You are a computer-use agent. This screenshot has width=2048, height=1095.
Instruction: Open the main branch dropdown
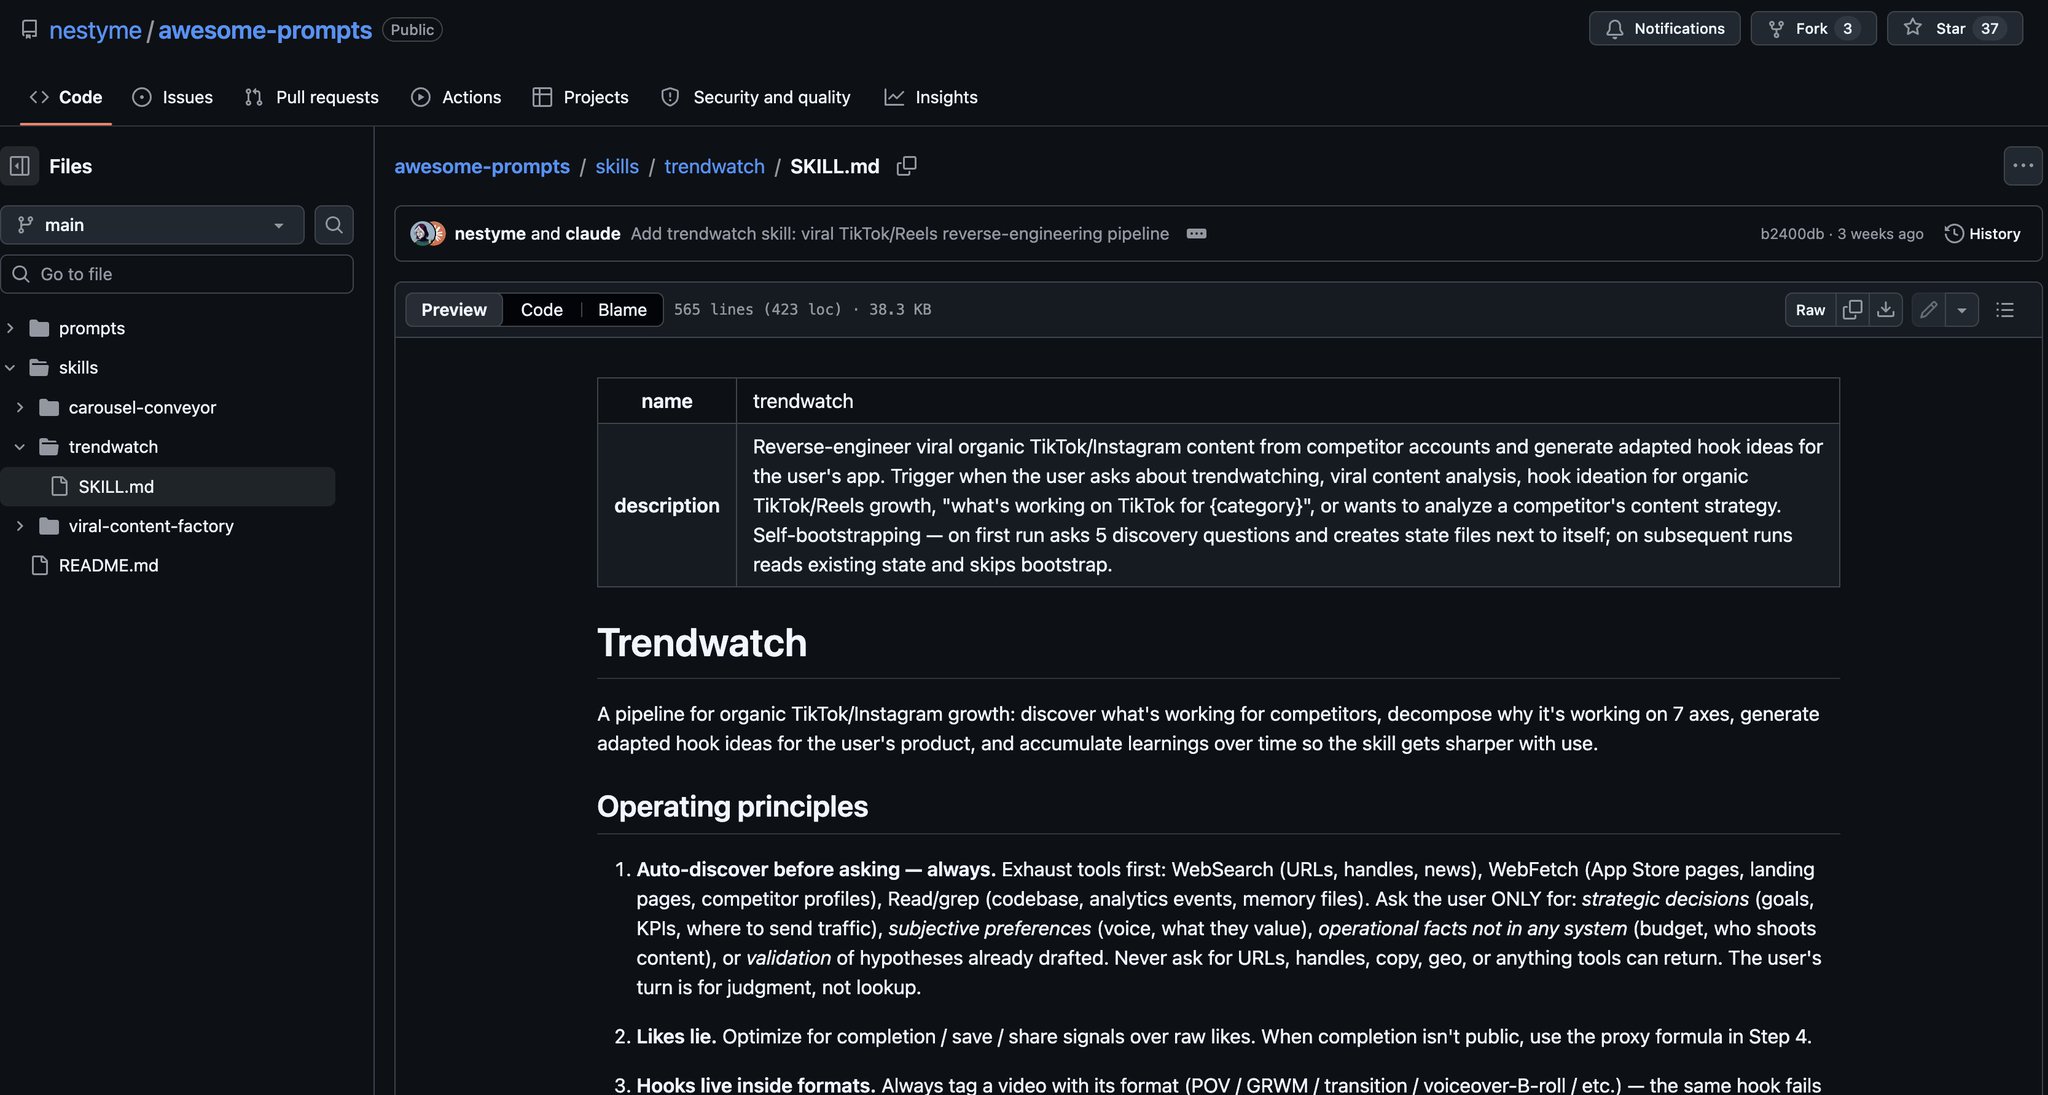[x=152, y=225]
